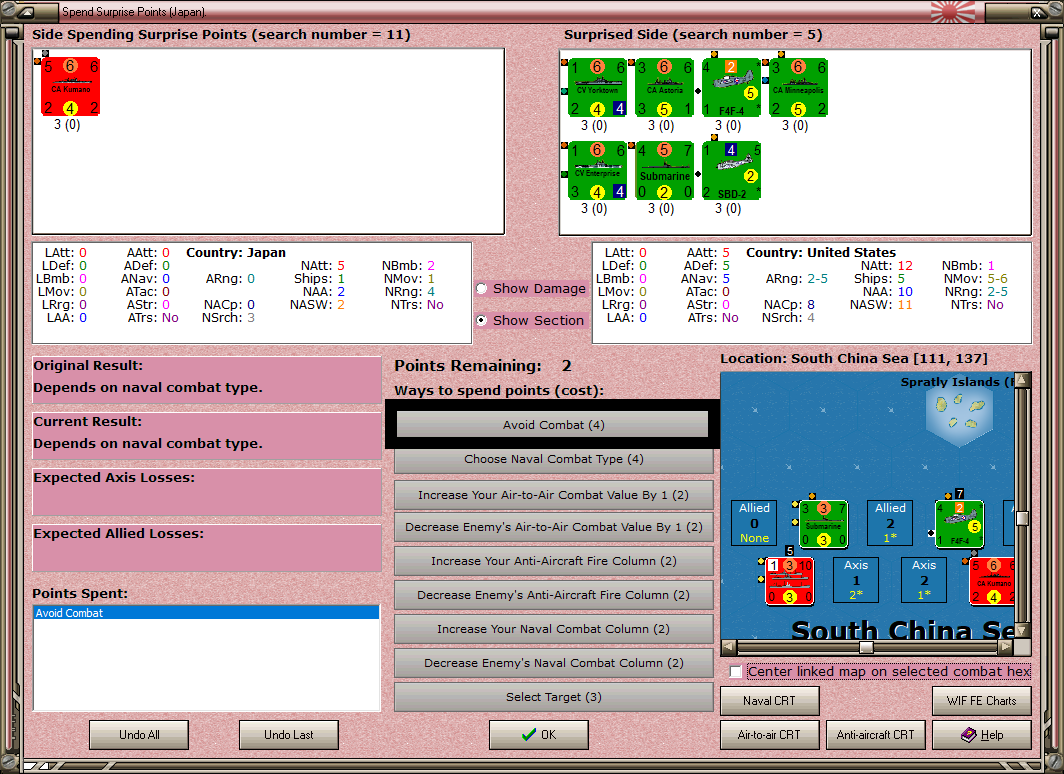Click Choose Naval Combat Type (4)
The height and width of the screenshot is (774, 1064).
pos(554,459)
